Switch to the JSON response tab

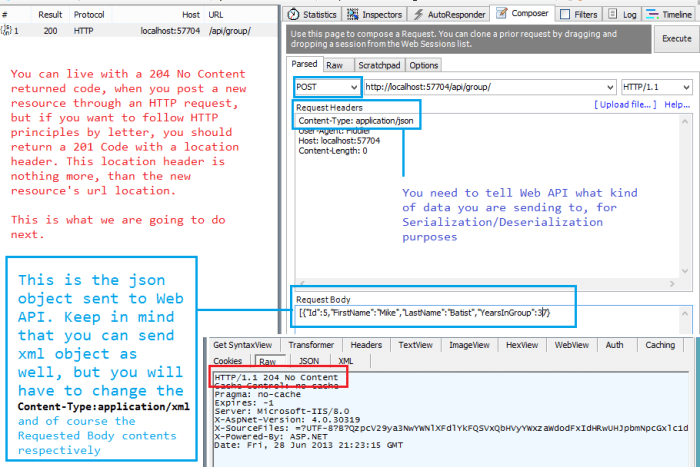[x=309, y=361]
